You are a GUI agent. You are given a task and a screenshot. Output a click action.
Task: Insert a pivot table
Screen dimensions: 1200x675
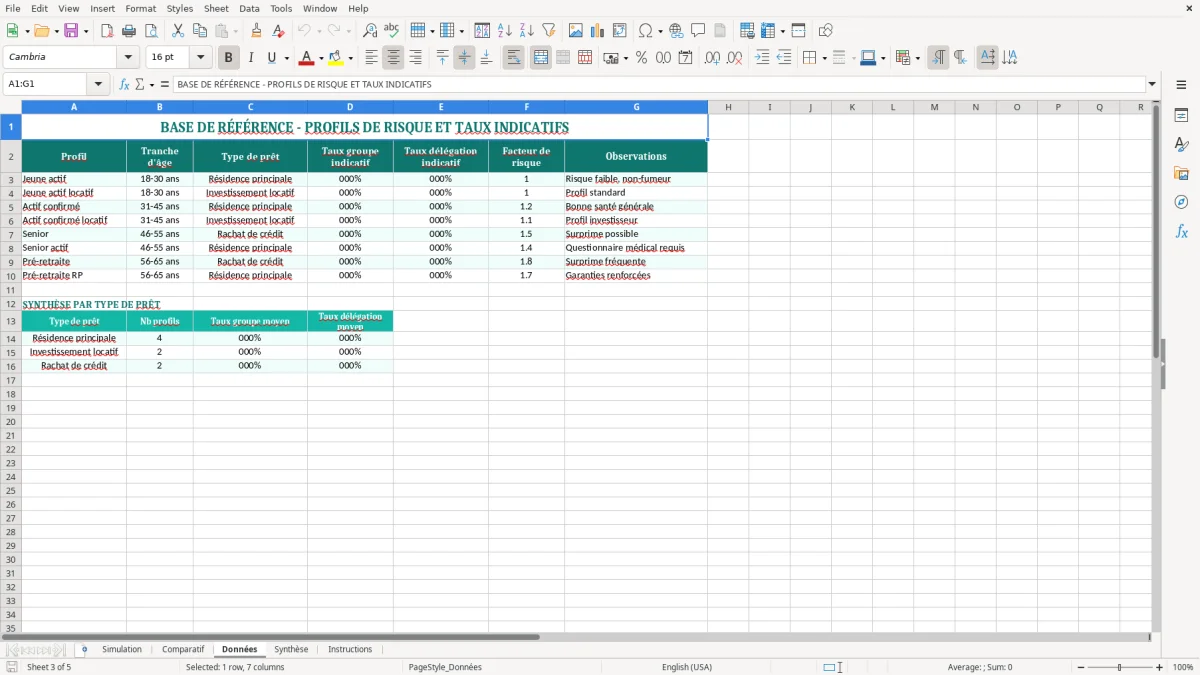tap(620, 31)
